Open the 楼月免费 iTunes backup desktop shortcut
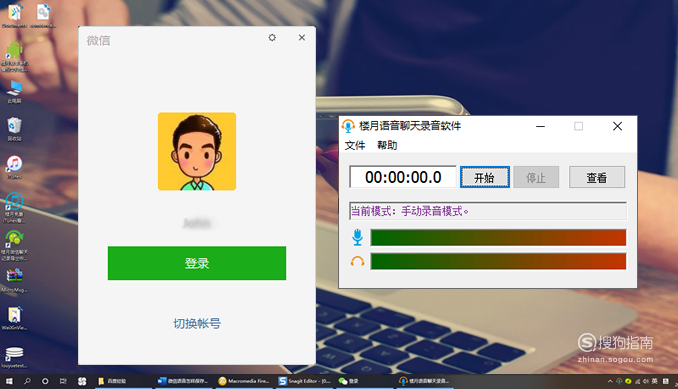 point(14,207)
